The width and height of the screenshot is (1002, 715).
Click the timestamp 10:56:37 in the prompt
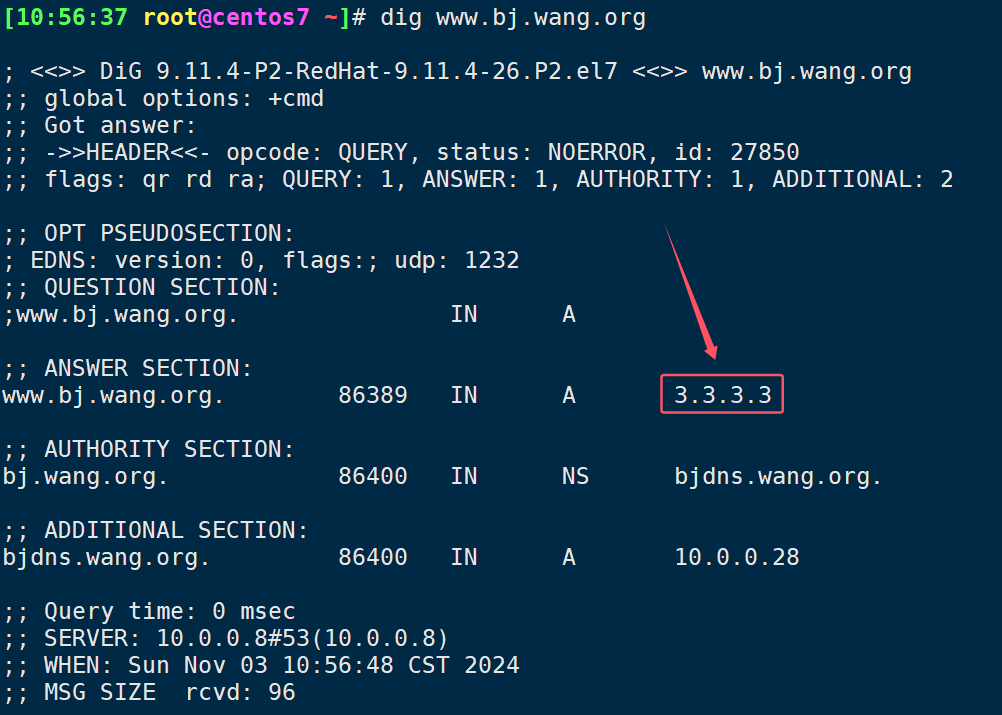(72, 17)
